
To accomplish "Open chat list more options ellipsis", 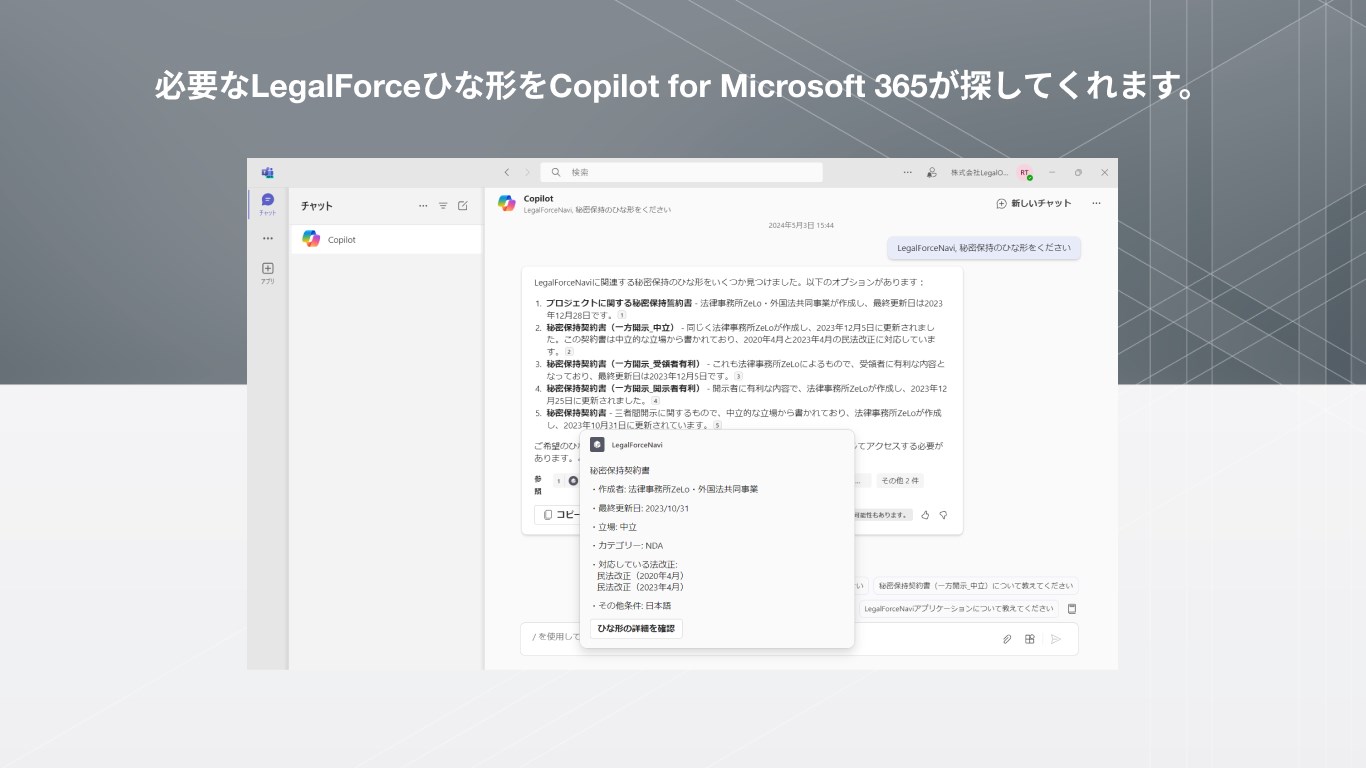I will click(423, 206).
